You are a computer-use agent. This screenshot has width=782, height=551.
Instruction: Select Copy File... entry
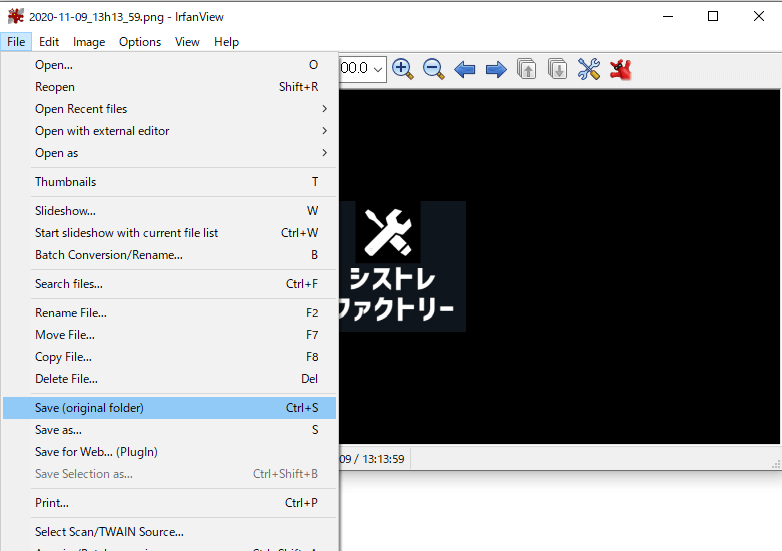170,357
